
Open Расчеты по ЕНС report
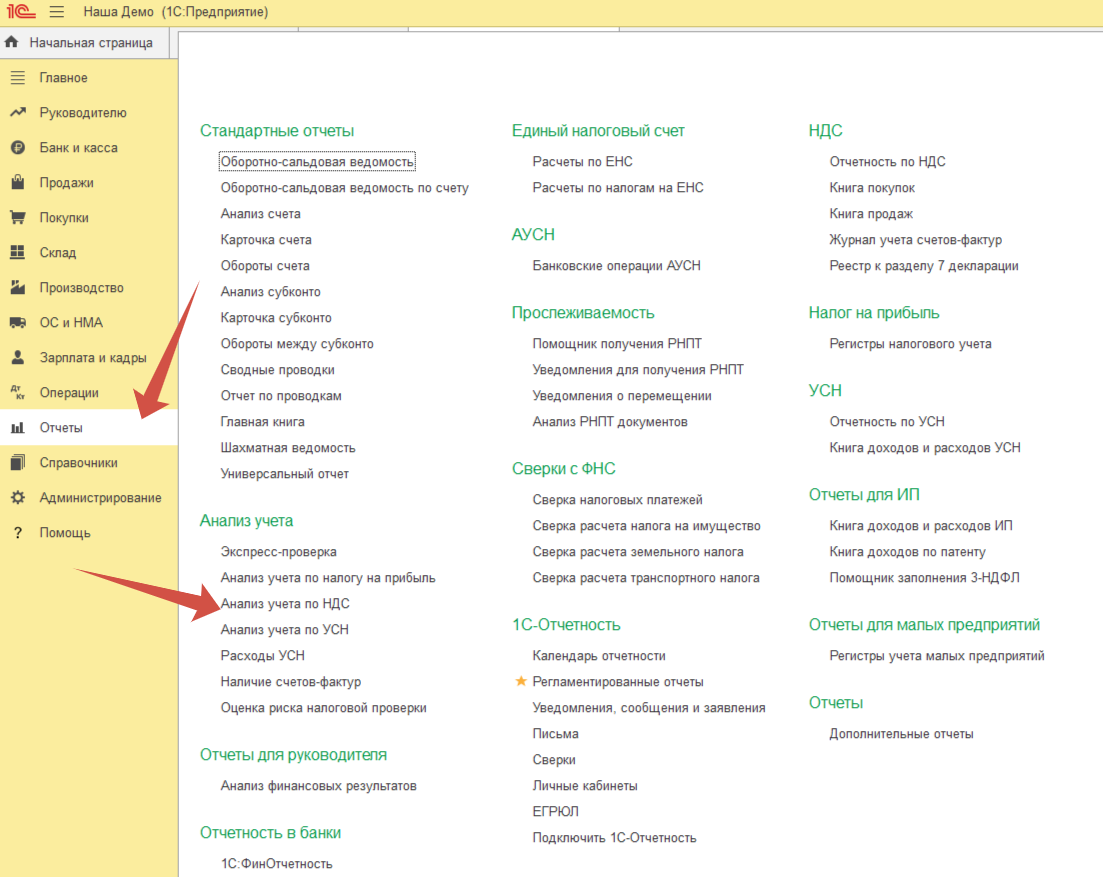[x=582, y=162]
